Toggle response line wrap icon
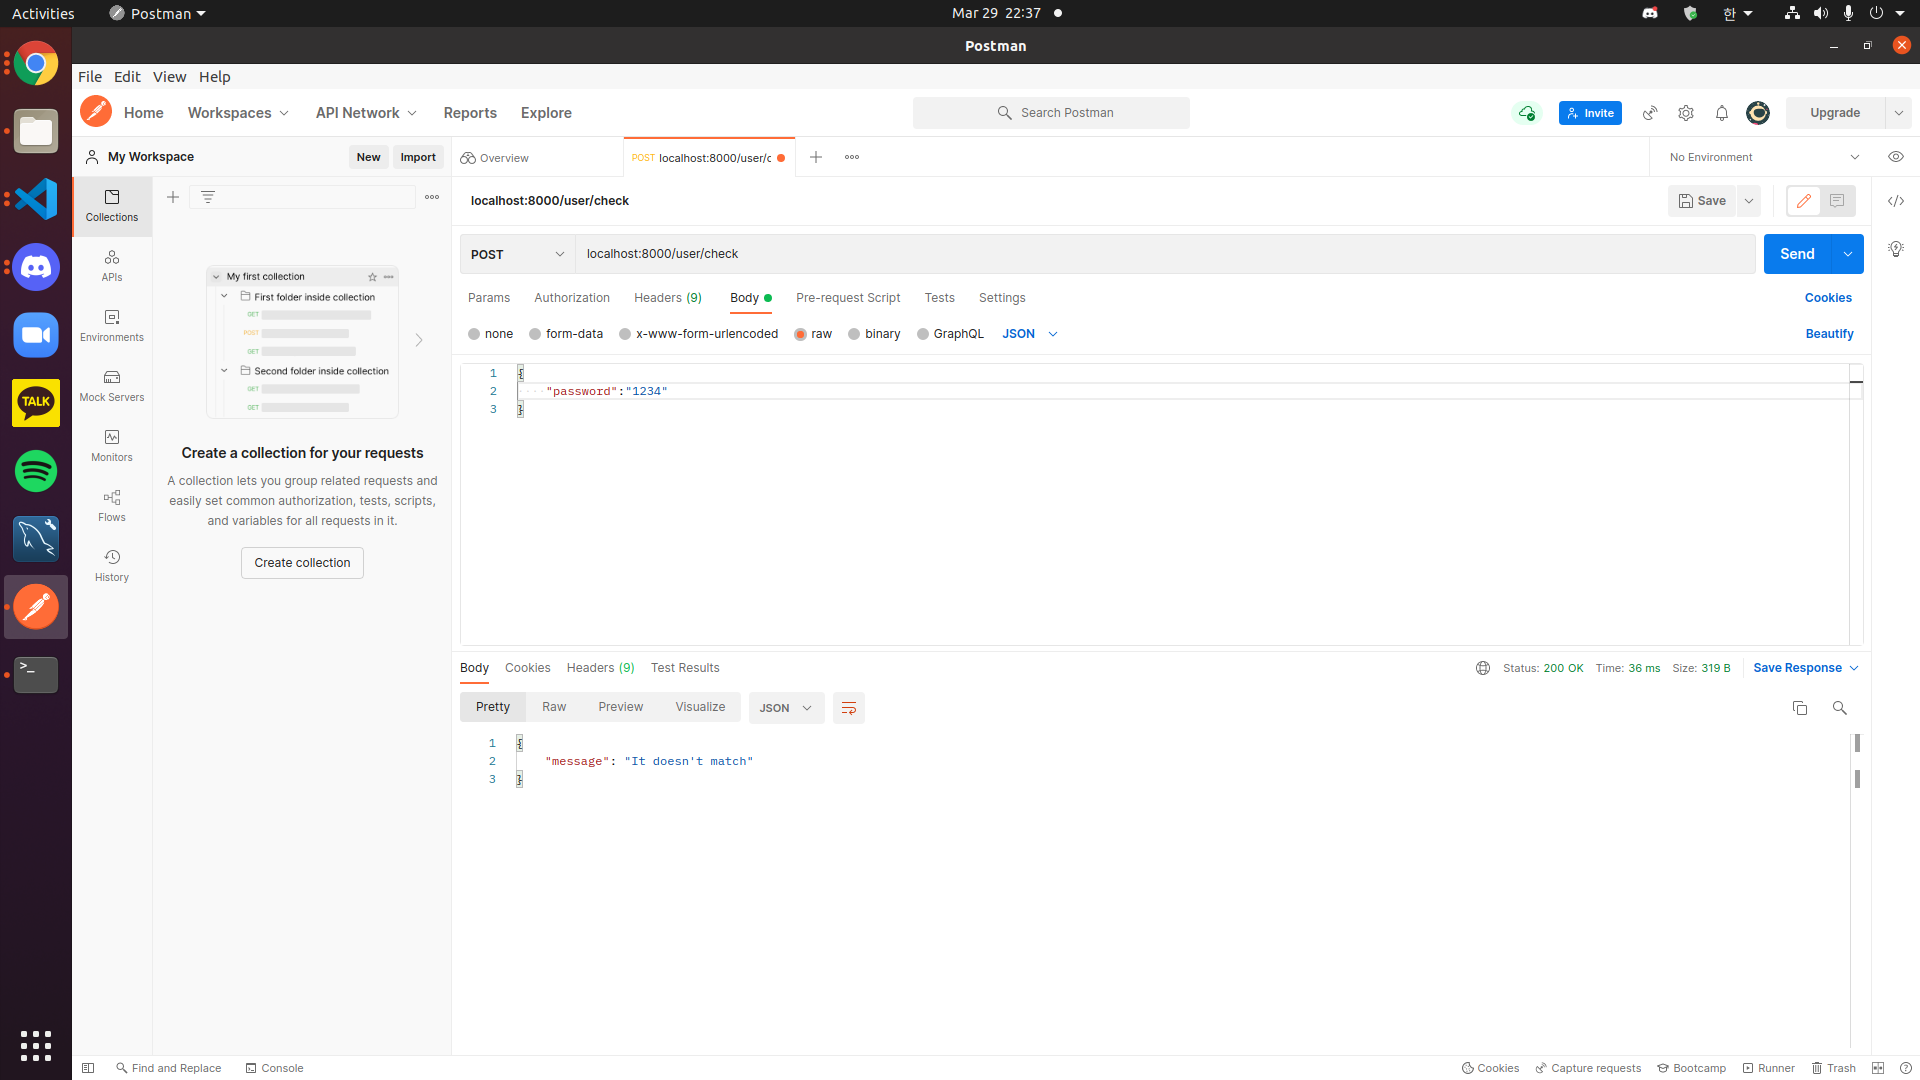The height and width of the screenshot is (1080, 1920). [x=849, y=708]
